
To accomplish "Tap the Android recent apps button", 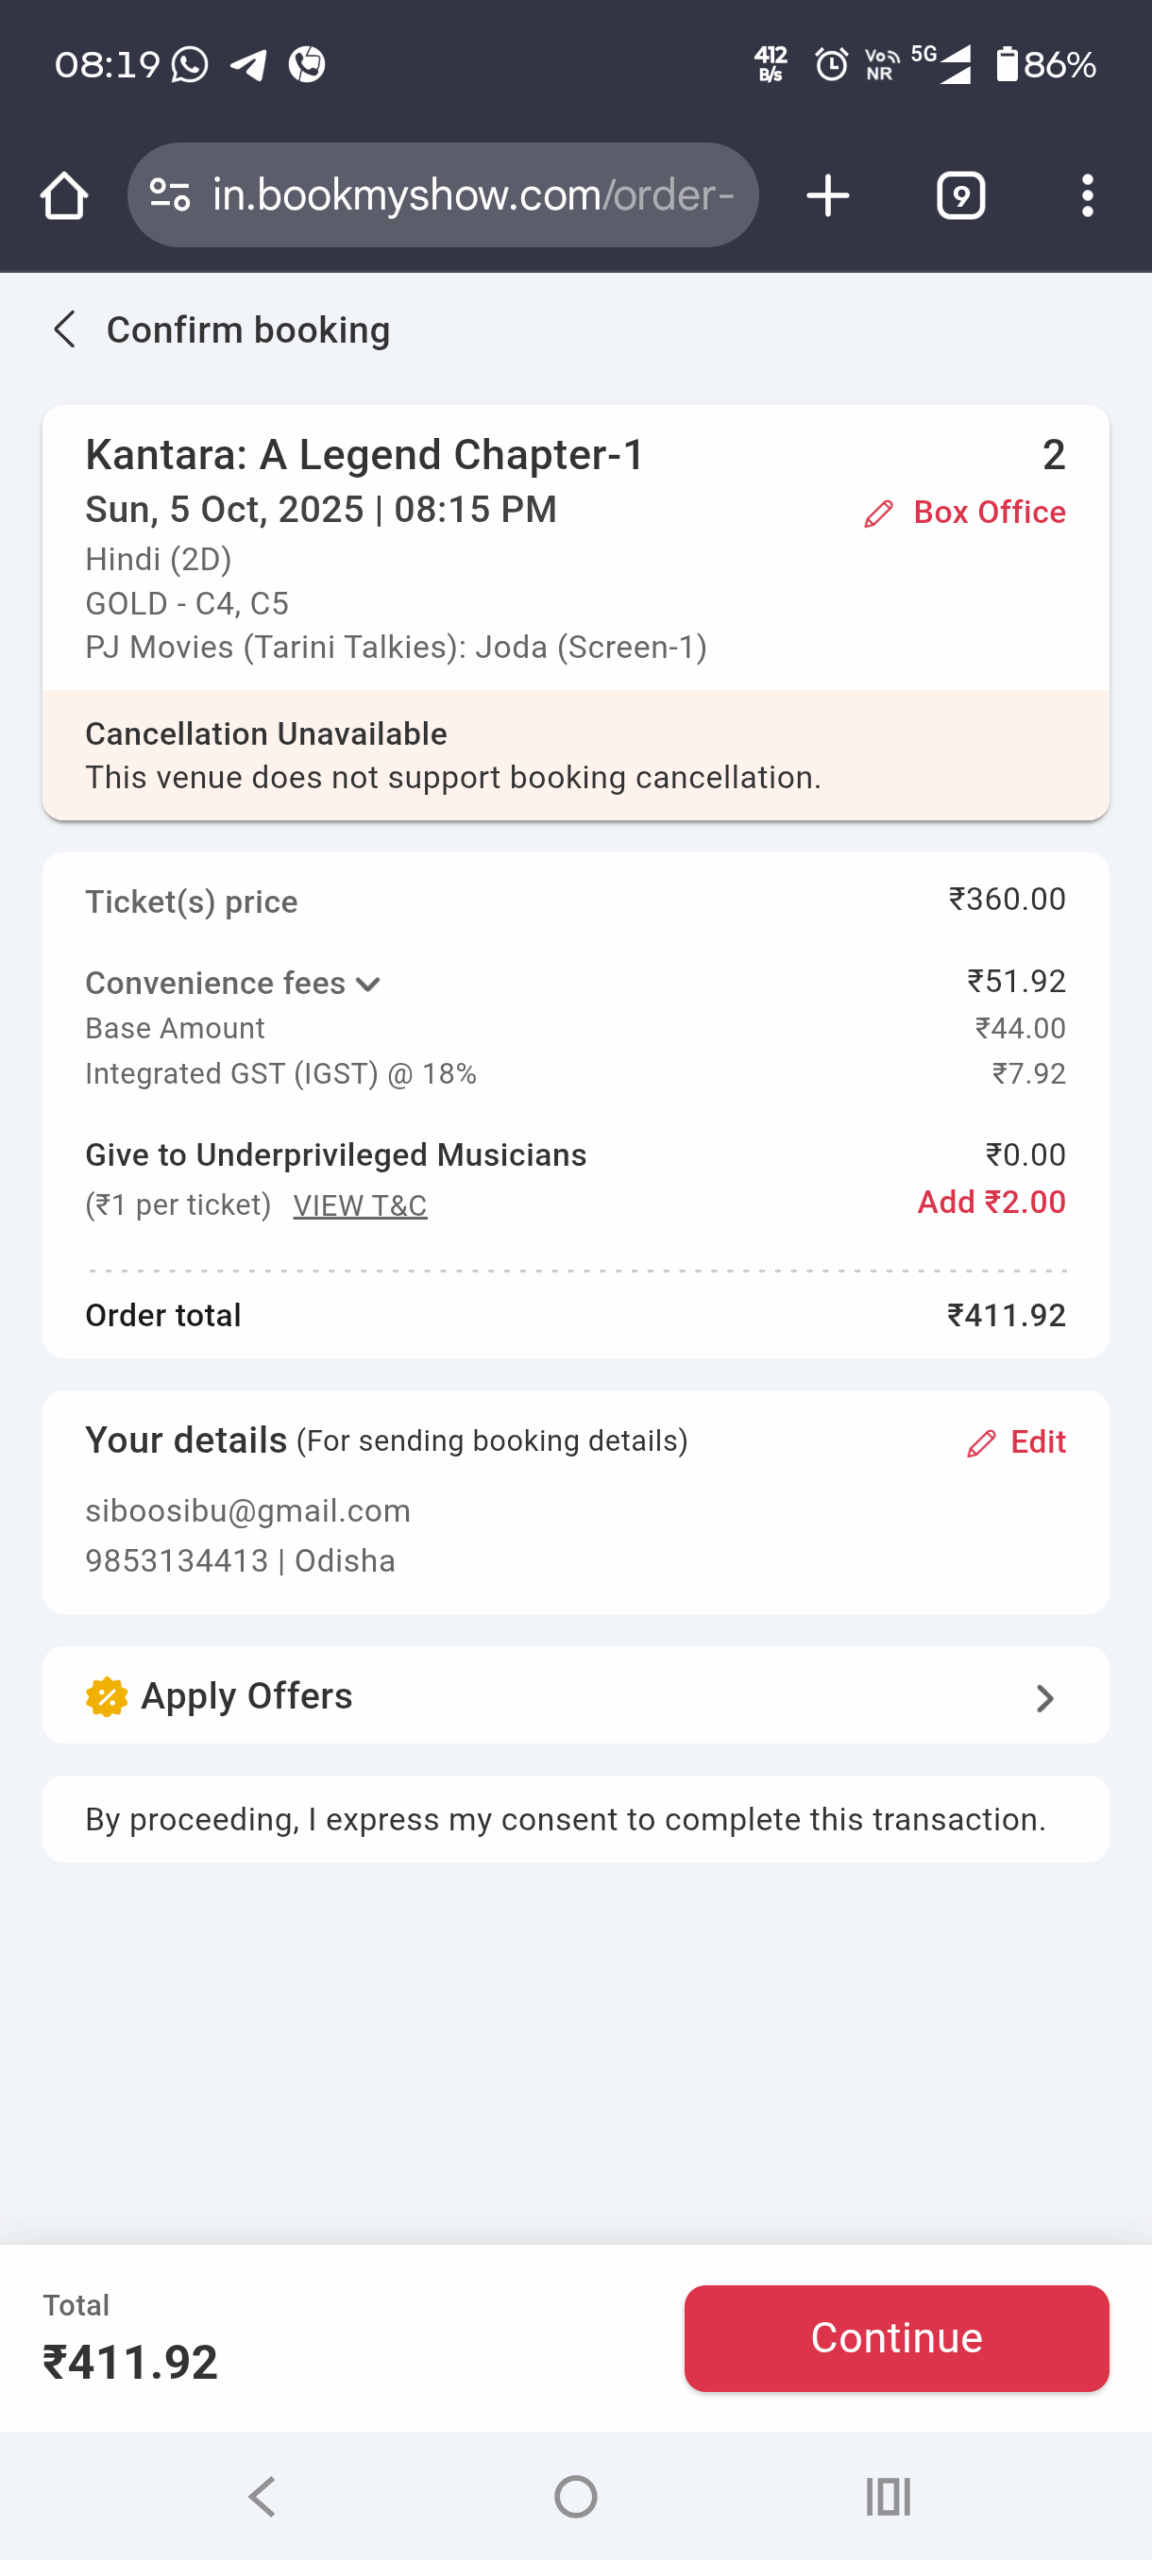I will coord(888,2496).
